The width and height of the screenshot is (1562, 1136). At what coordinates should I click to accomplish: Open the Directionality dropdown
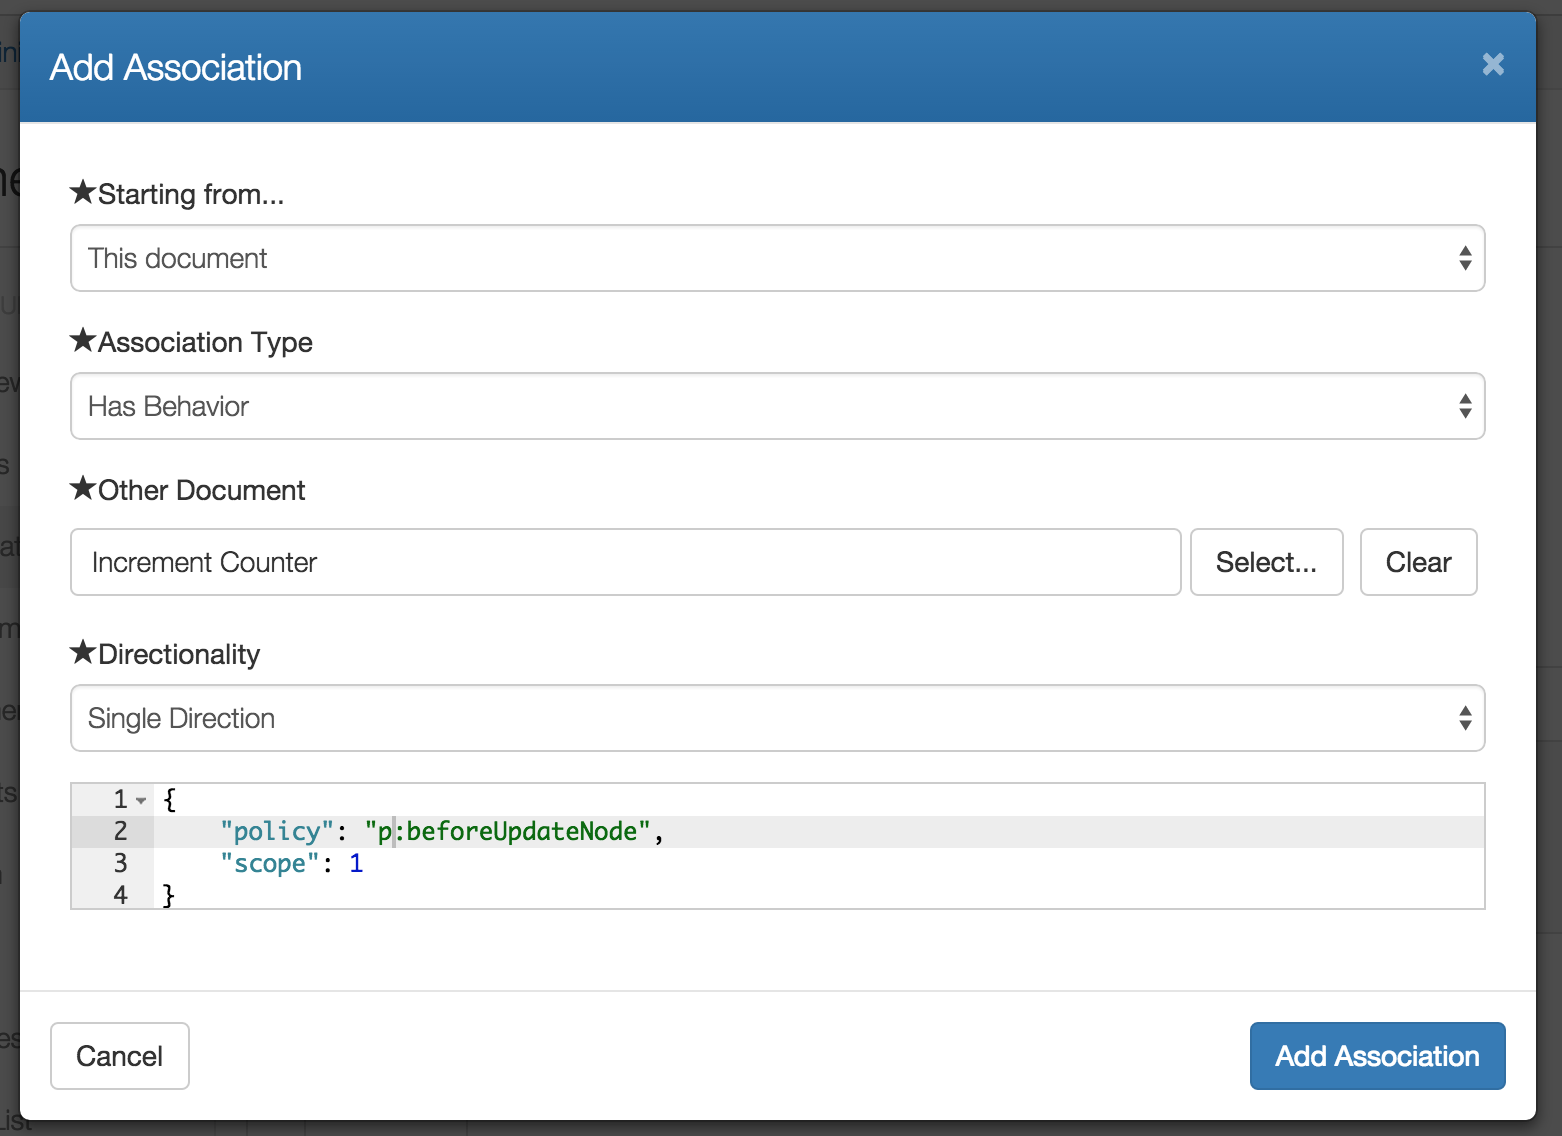(777, 718)
